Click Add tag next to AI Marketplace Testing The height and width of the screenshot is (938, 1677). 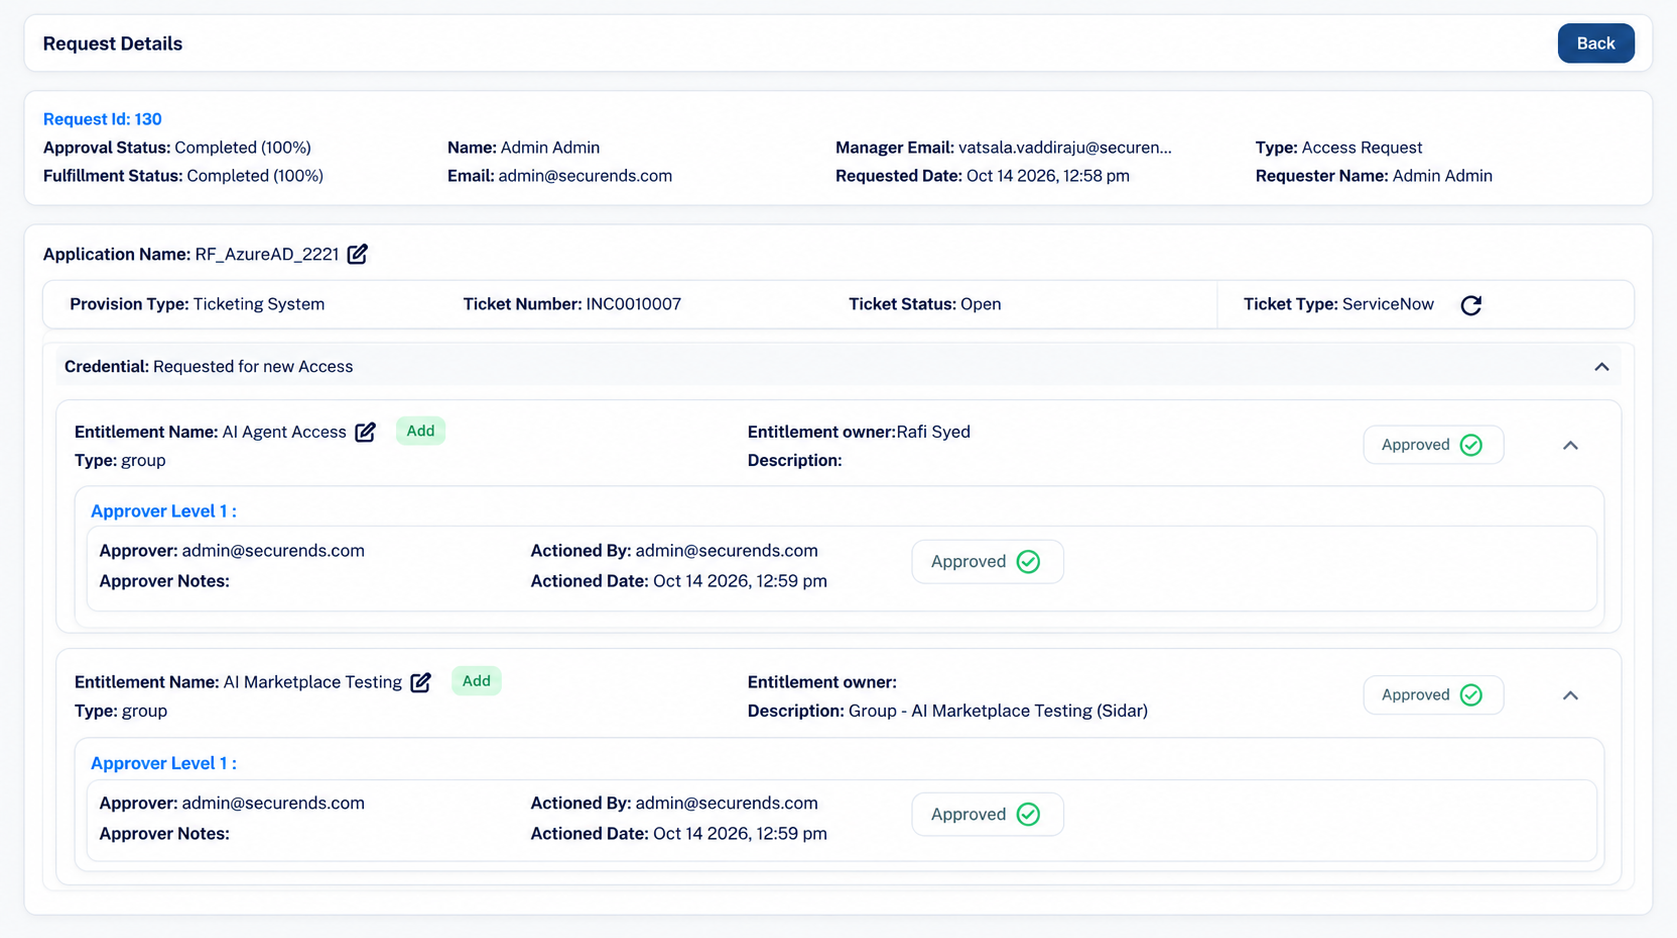click(x=476, y=681)
